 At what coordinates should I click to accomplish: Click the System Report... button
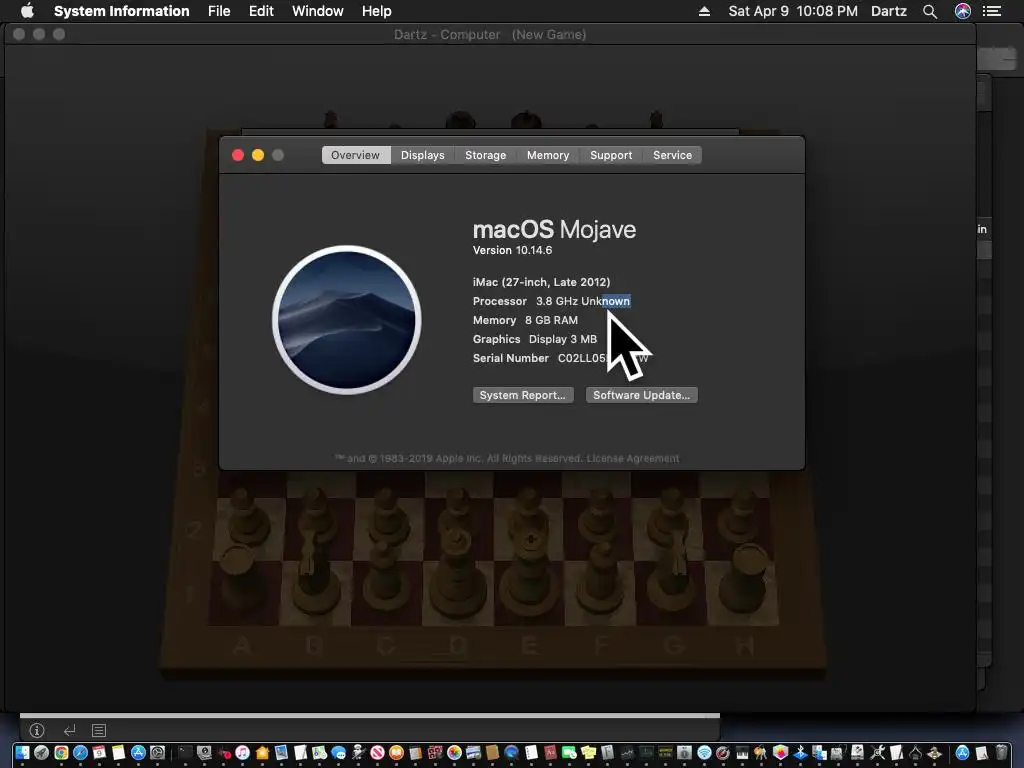point(523,395)
